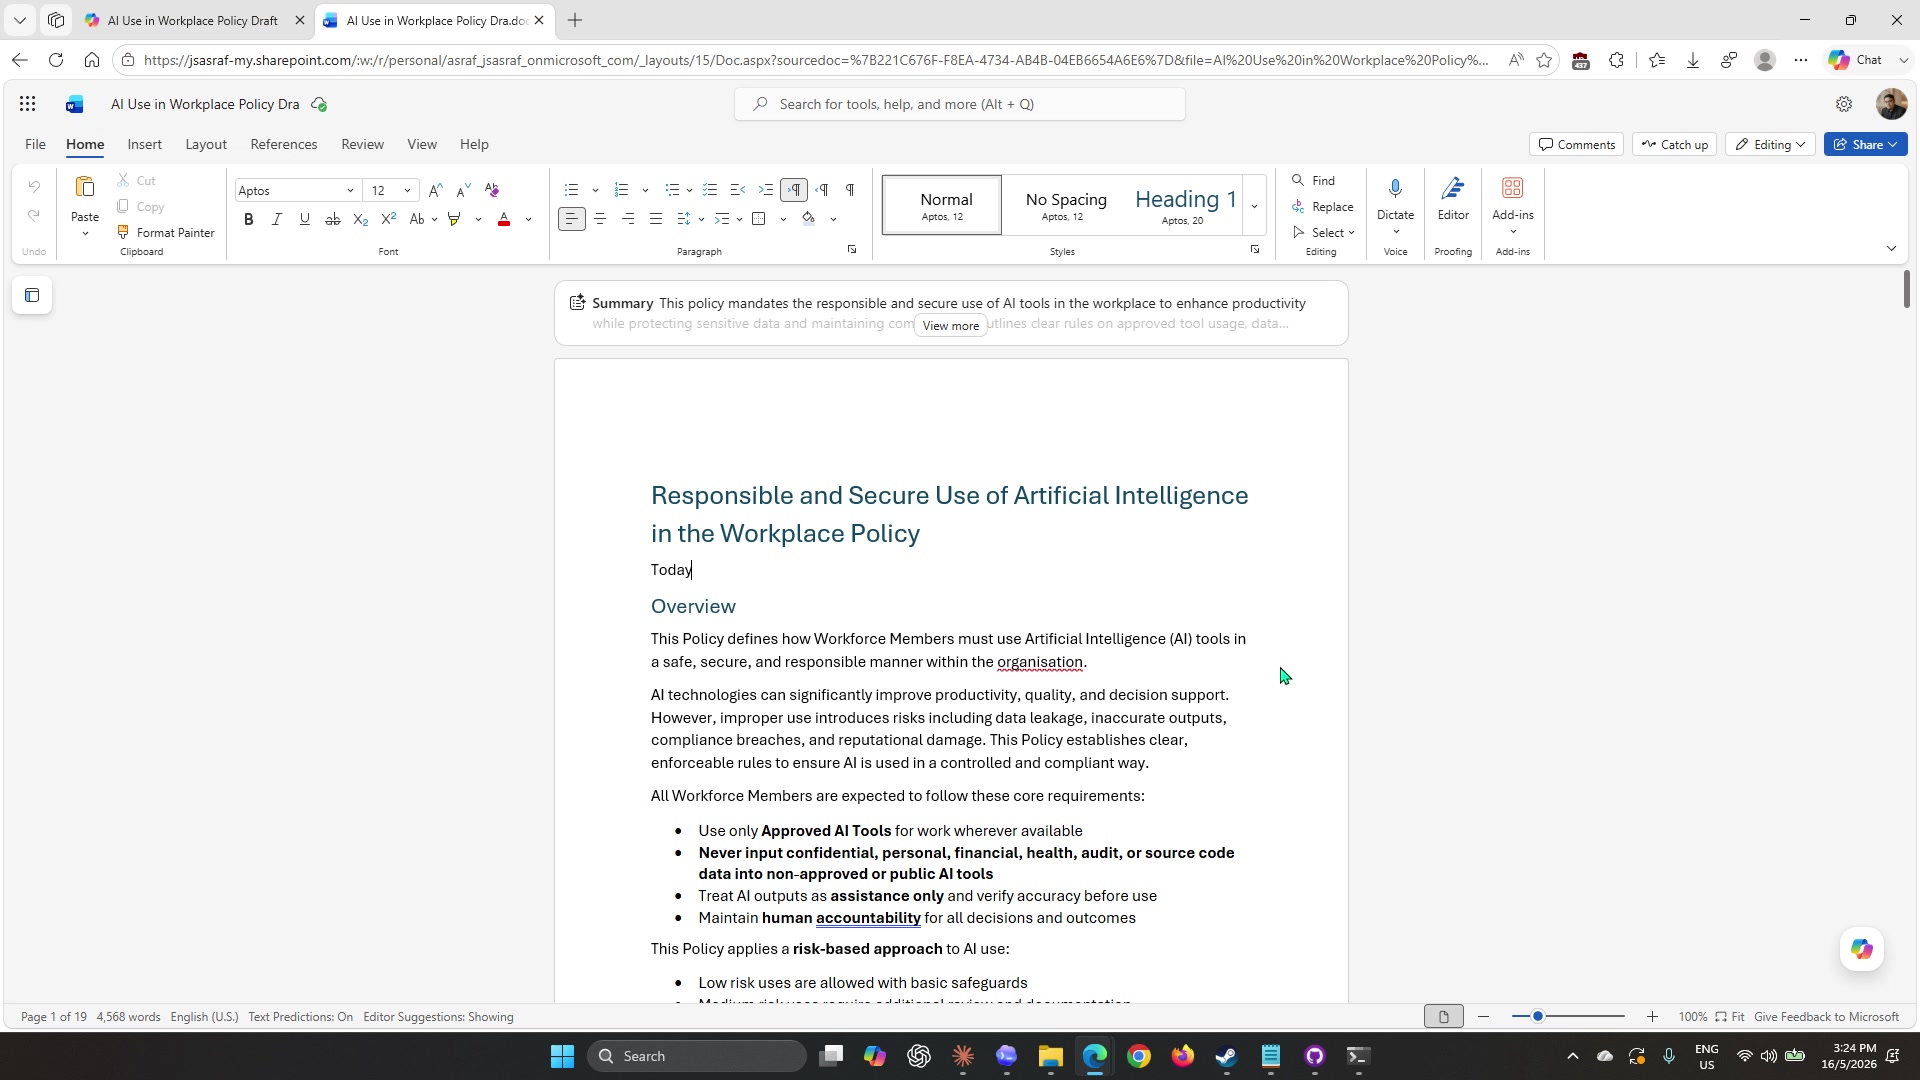Apply paragraph shading fill color

pos(809,219)
